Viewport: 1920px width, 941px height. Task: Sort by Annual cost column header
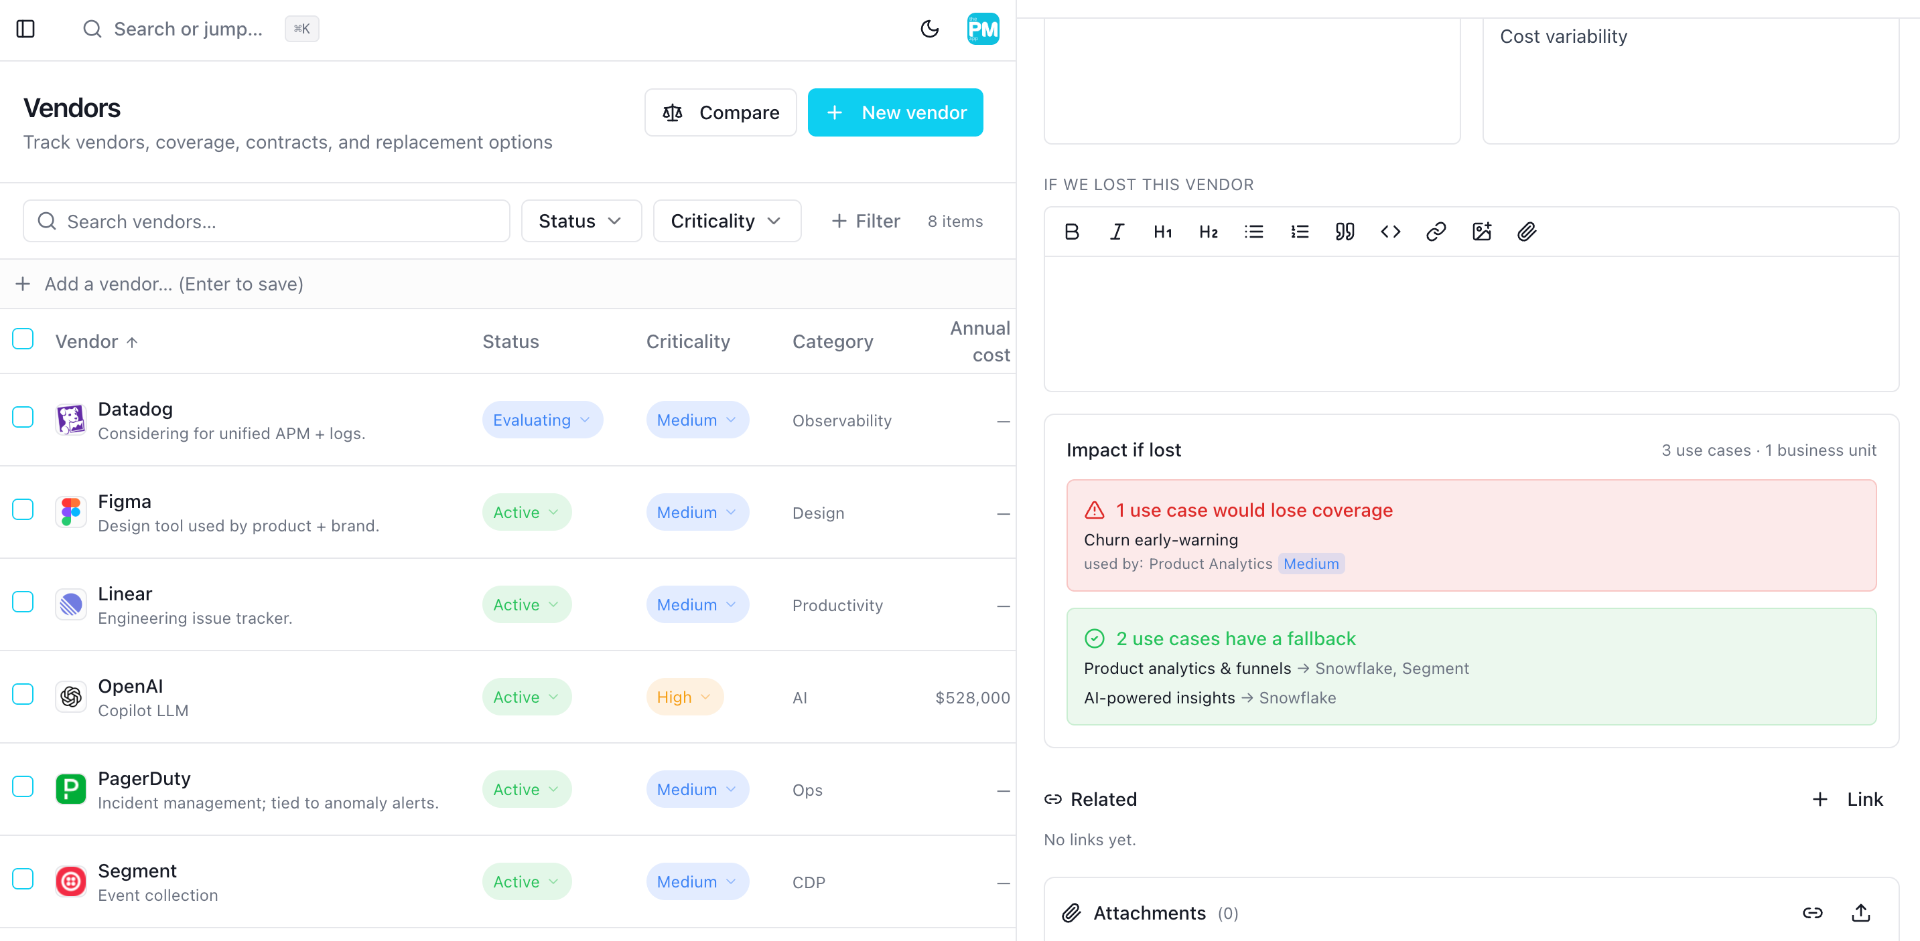(x=980, y=342)
